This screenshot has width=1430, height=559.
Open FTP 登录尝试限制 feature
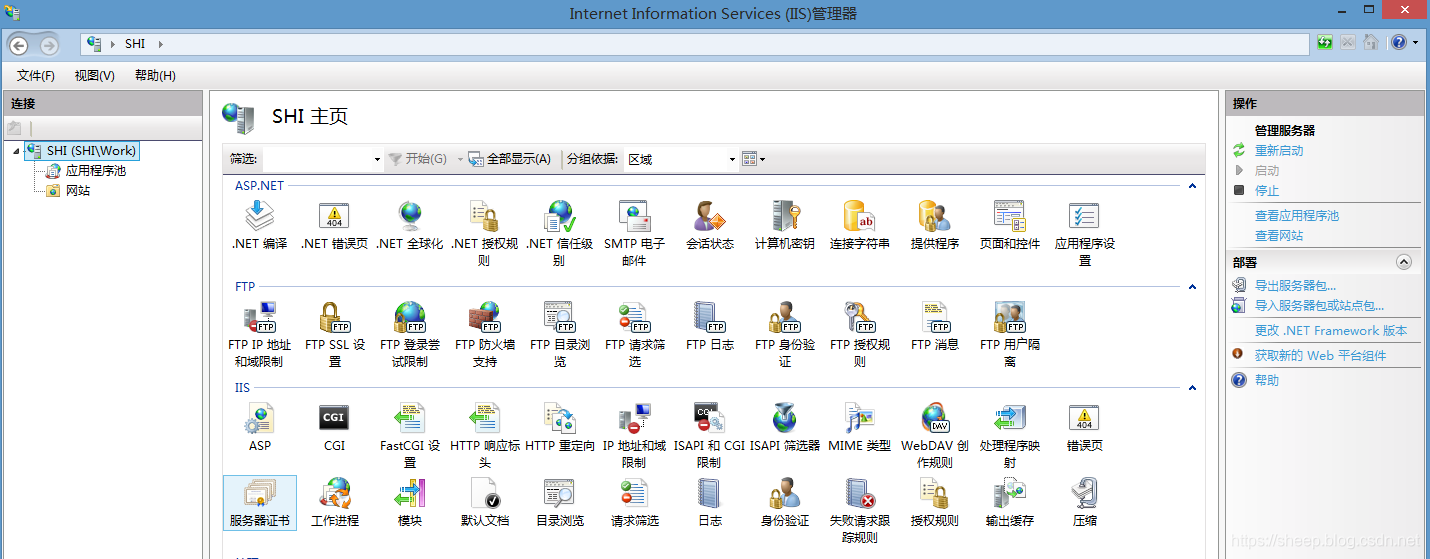(410, 334)
